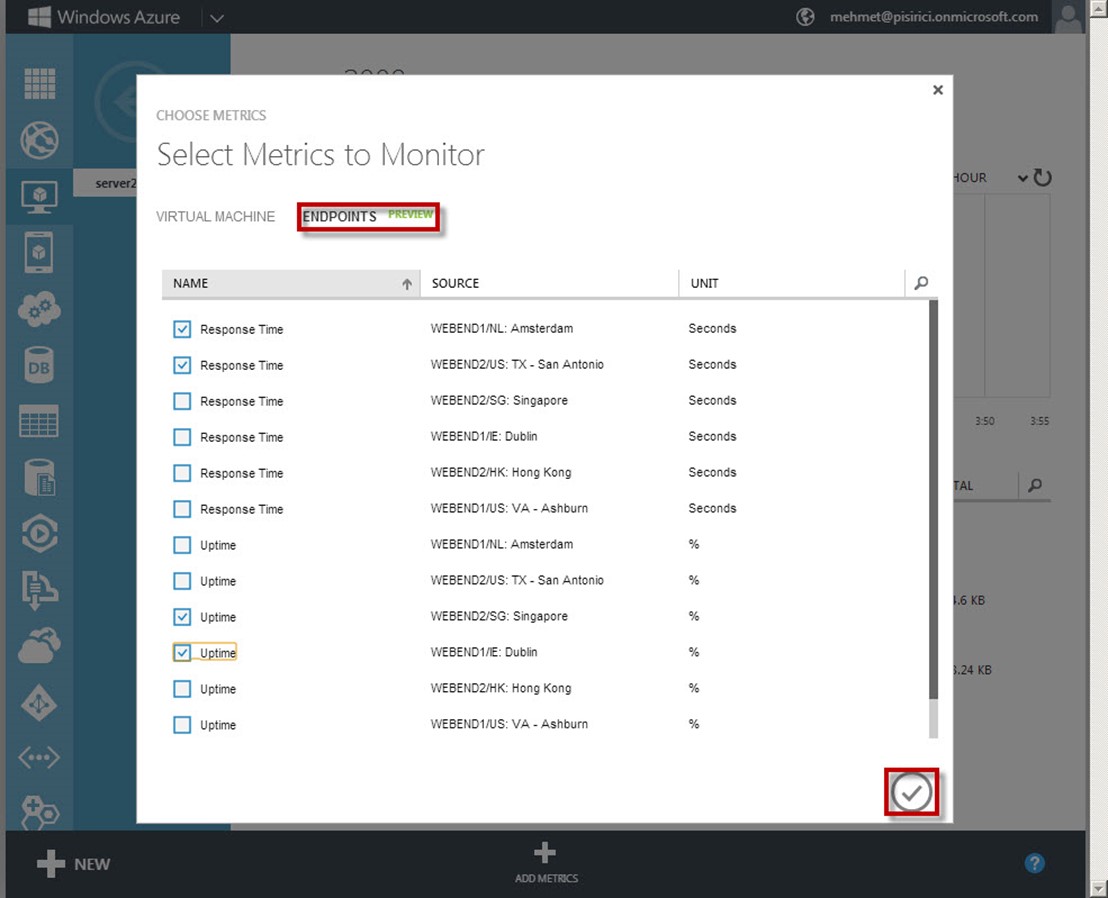Uncheck Uptime for WEBEND1/IE Dublin
Image resolution: width=1108 pixels, height=898 pixels.
[x=182, y=653]
